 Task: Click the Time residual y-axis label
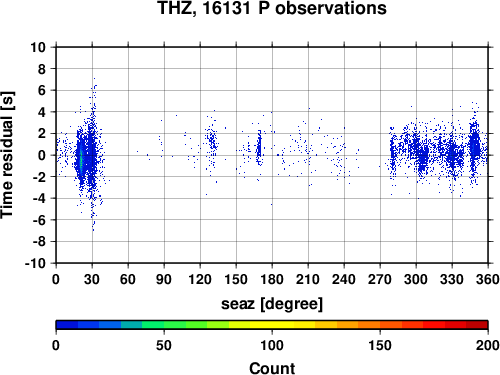tap(7, 155)
